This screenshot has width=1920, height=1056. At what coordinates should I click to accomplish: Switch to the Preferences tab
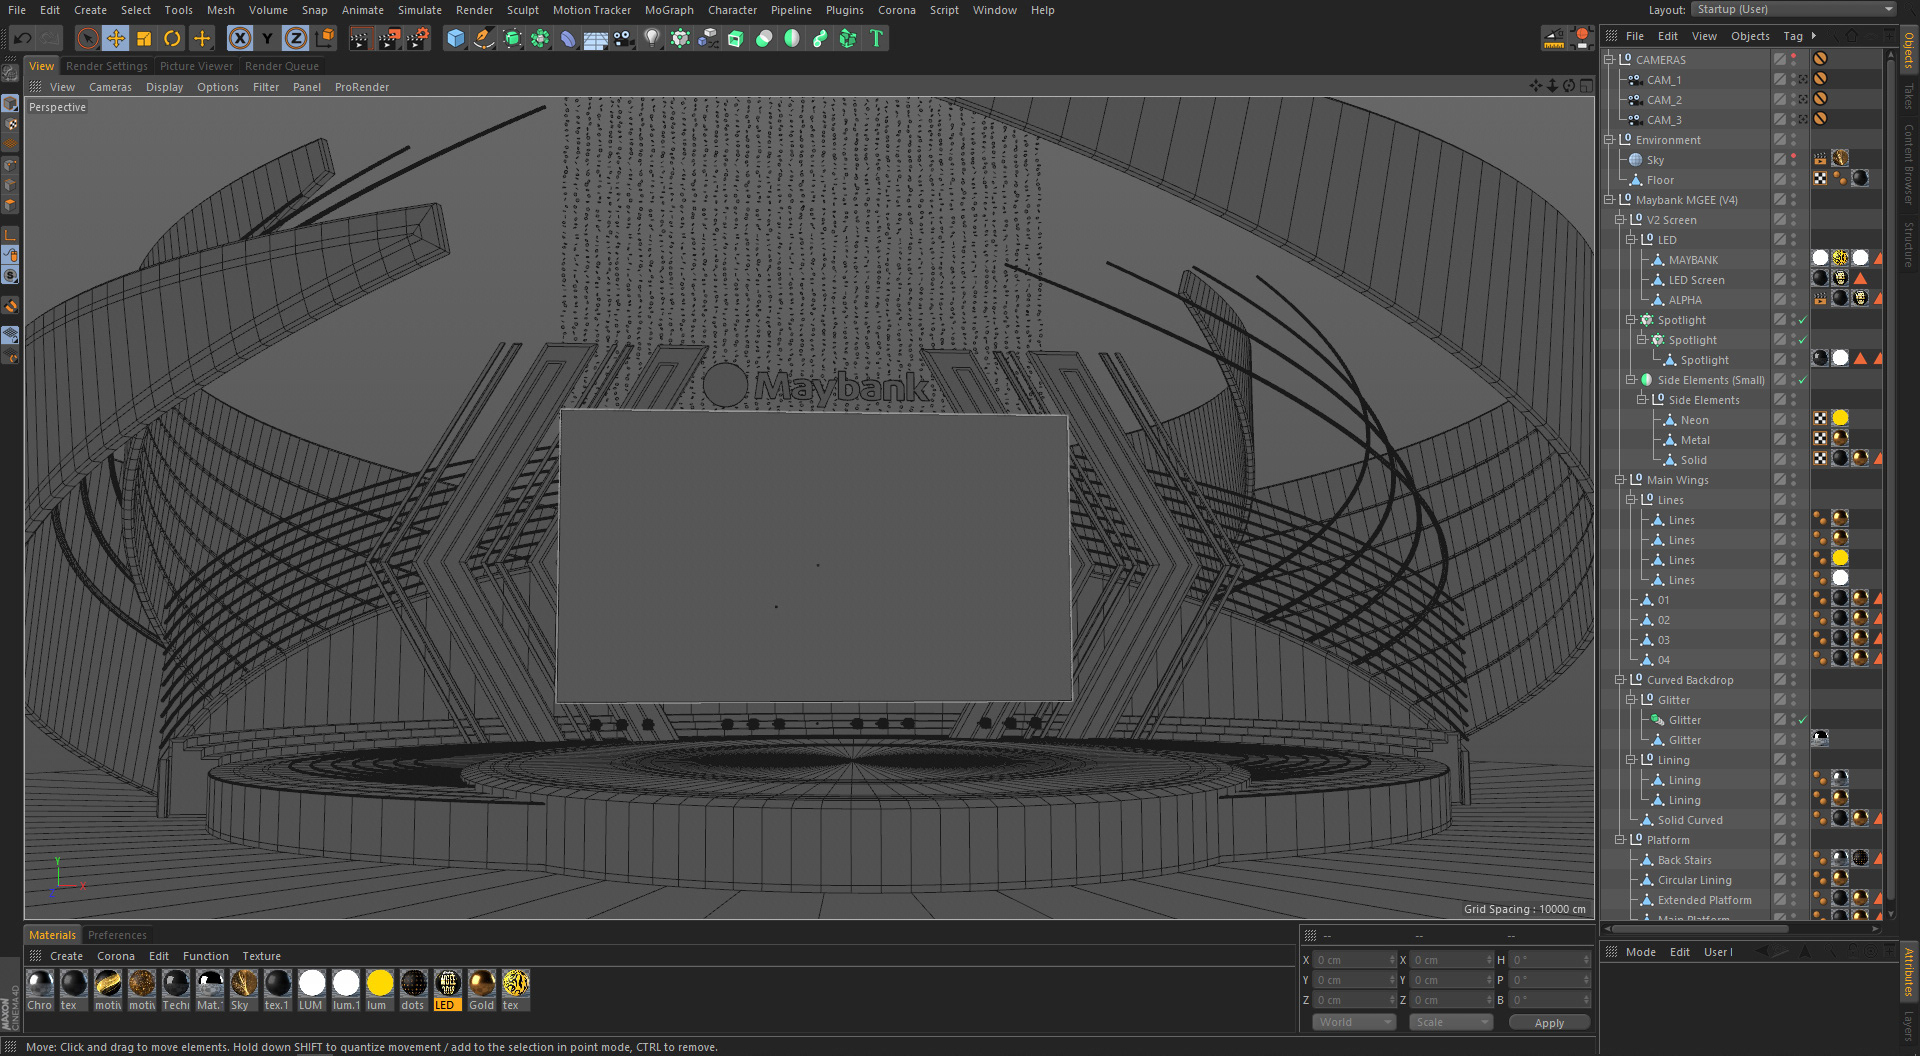[117, 935]
